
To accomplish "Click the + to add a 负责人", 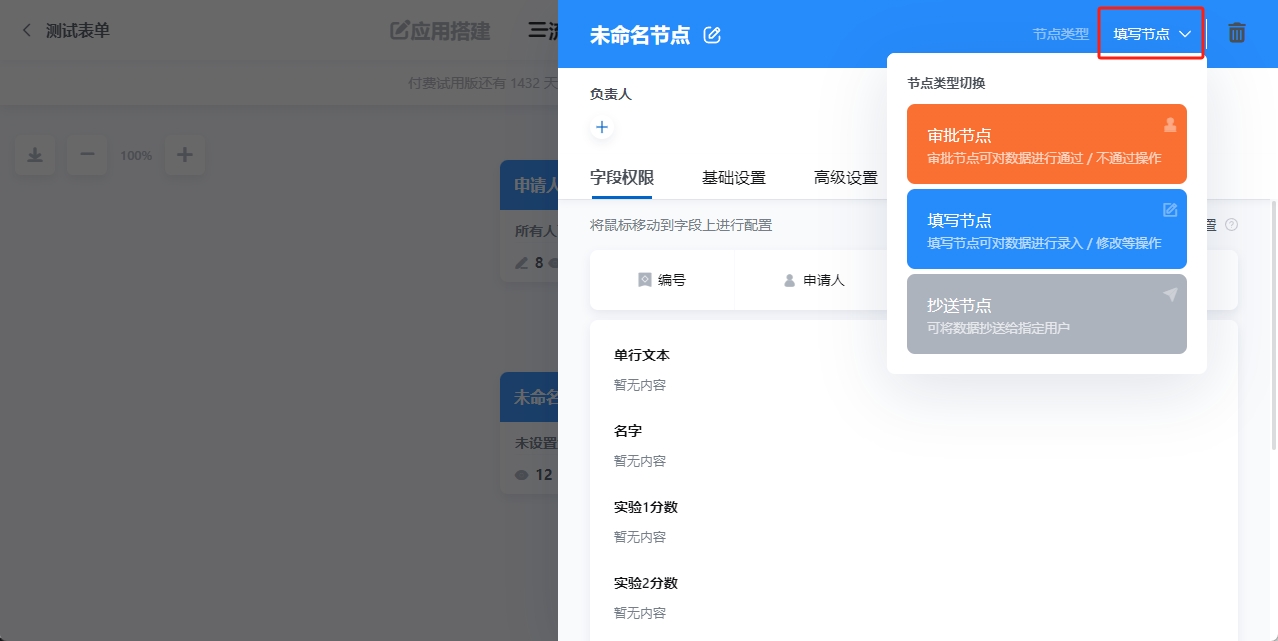I will click(x=602, y=127).
